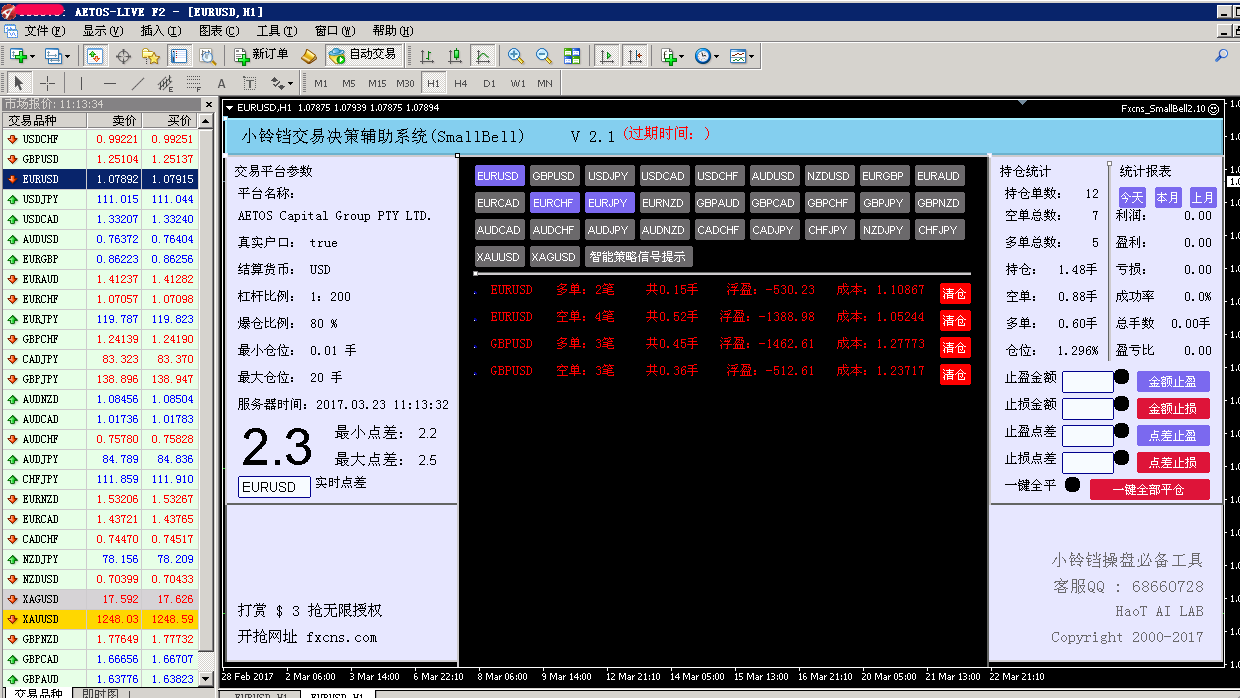The height and width of the screenshot is (698, 1240).
Task: Zoom out of the chart
Action: point(544,56)
